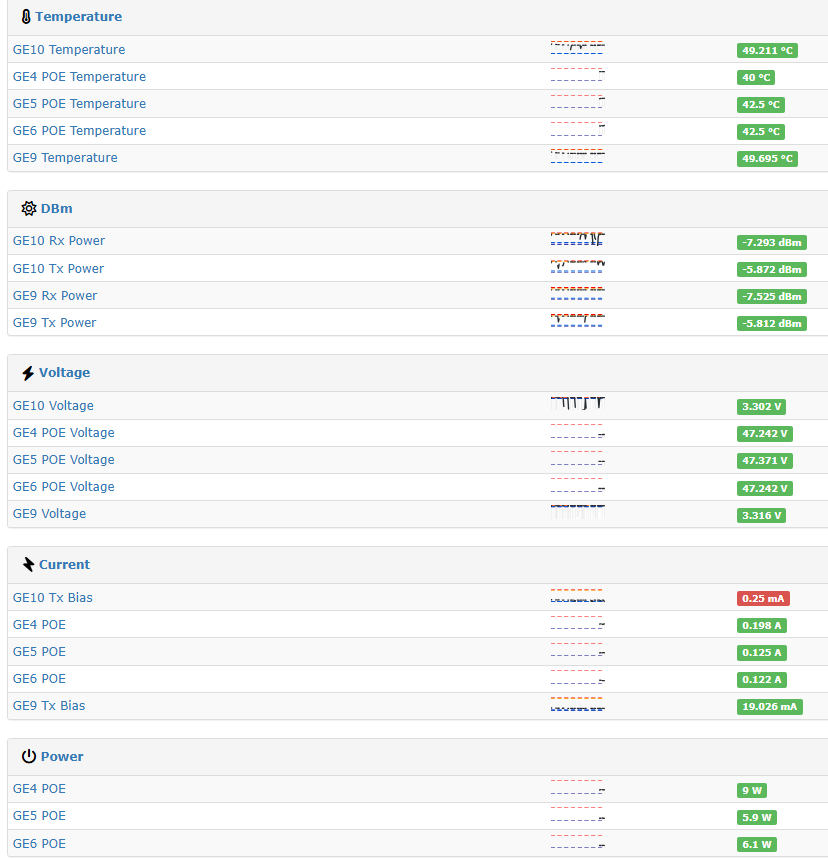The image size is (828, 859).
Task: Click the thermometer icon beside Temperature
Action: [x=26, y=17]
